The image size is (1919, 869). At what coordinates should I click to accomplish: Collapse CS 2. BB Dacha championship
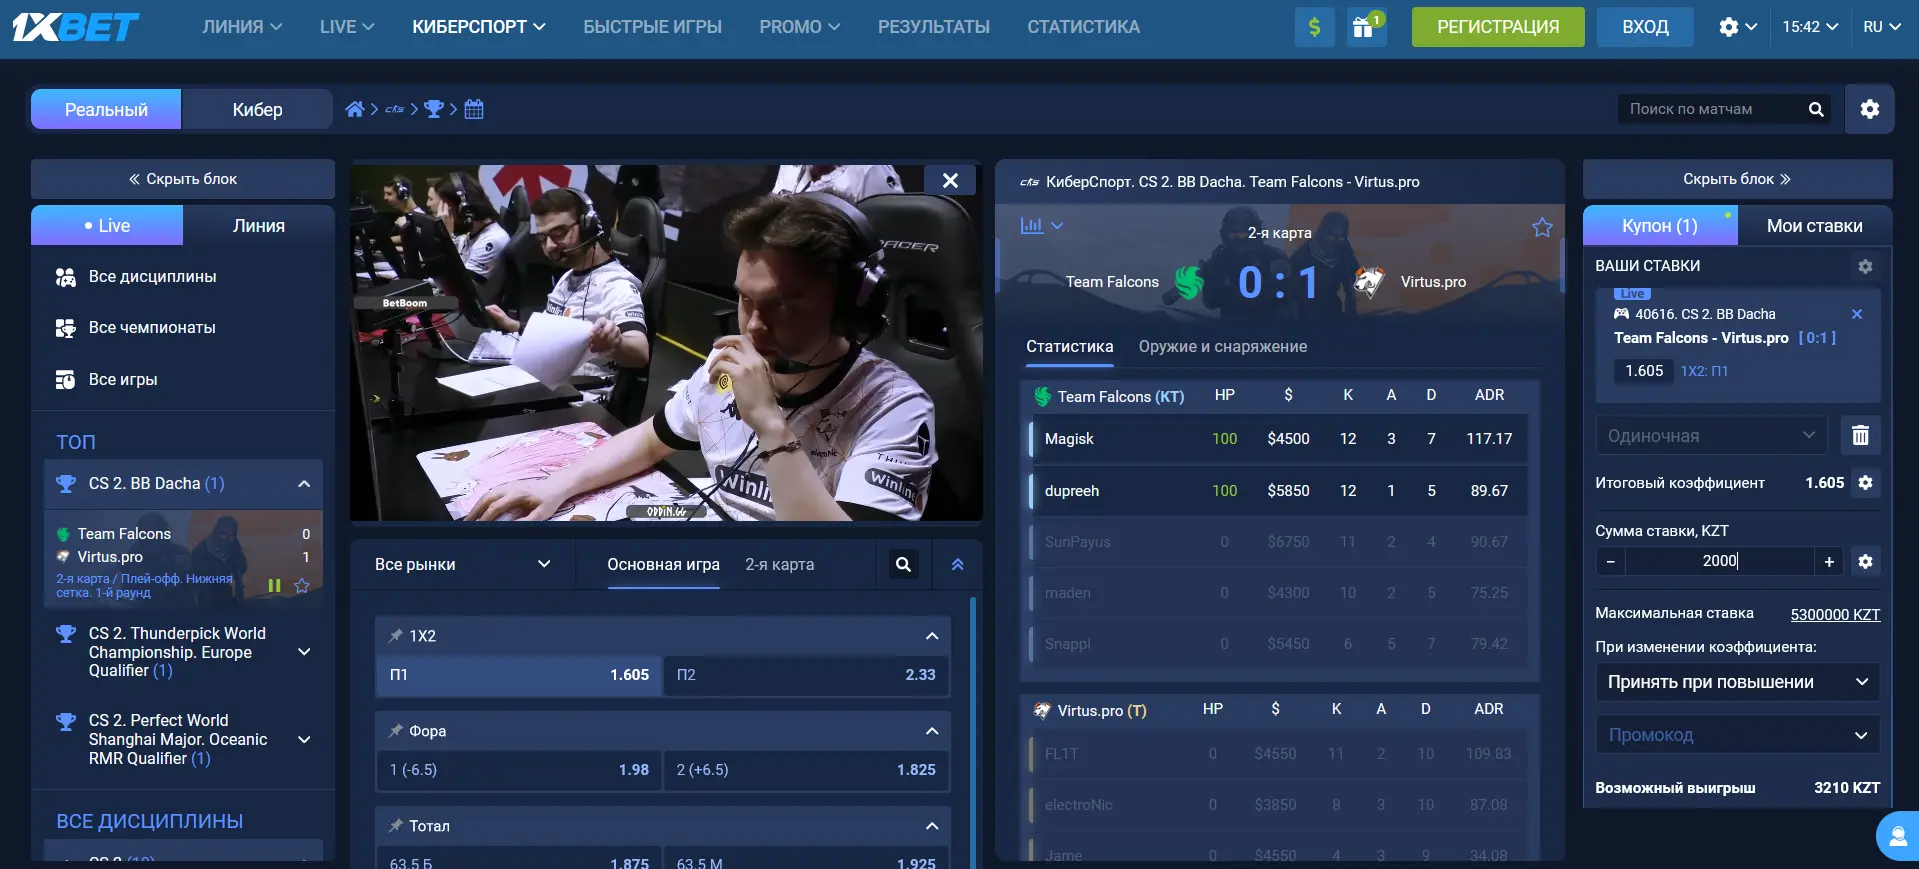[304, 484]
